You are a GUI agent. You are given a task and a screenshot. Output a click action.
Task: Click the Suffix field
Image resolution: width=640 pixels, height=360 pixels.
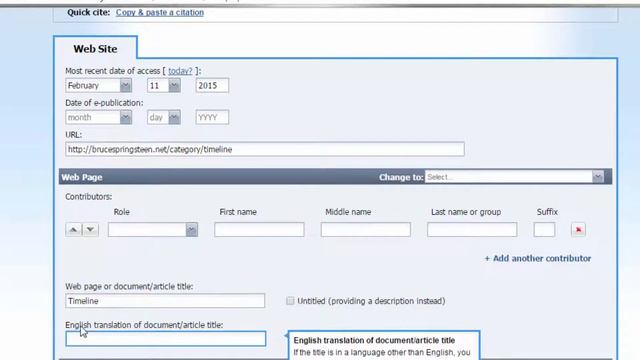tap(544, 230)
